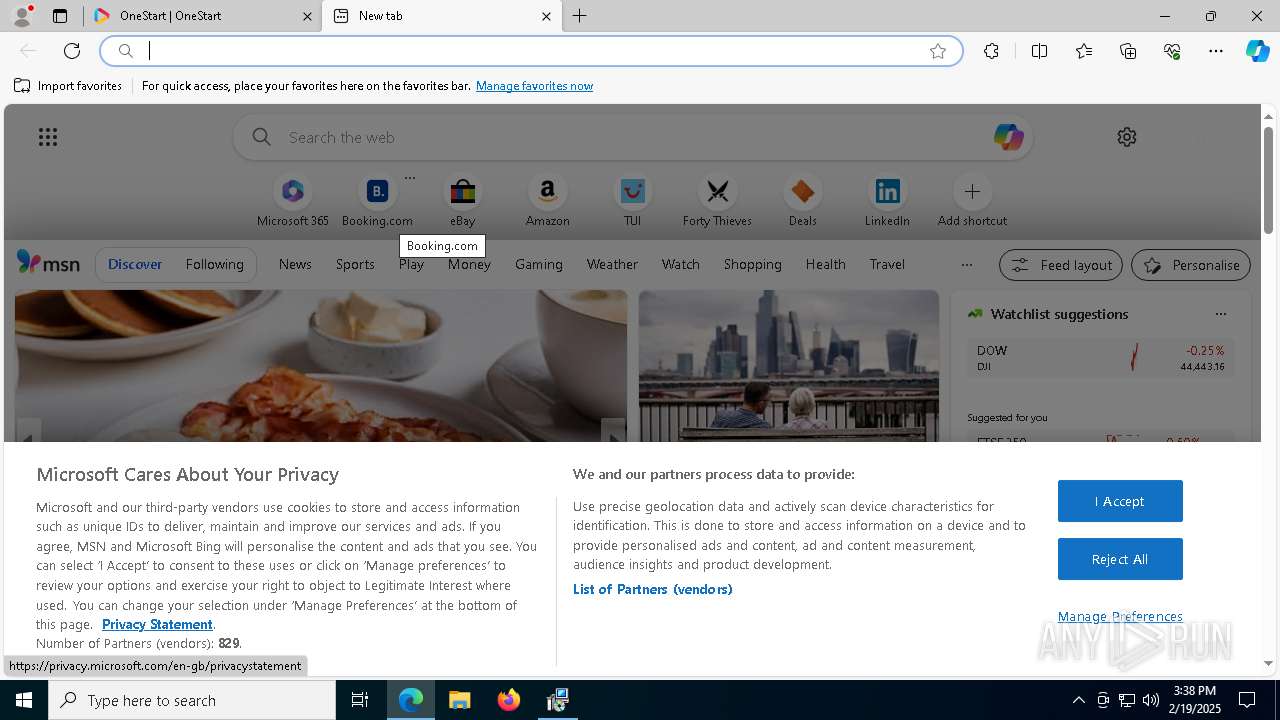This screenshot has height=720, width=1280.
Task: Open Watchlist suggestions more options
Action: (x=1220, y=314)
